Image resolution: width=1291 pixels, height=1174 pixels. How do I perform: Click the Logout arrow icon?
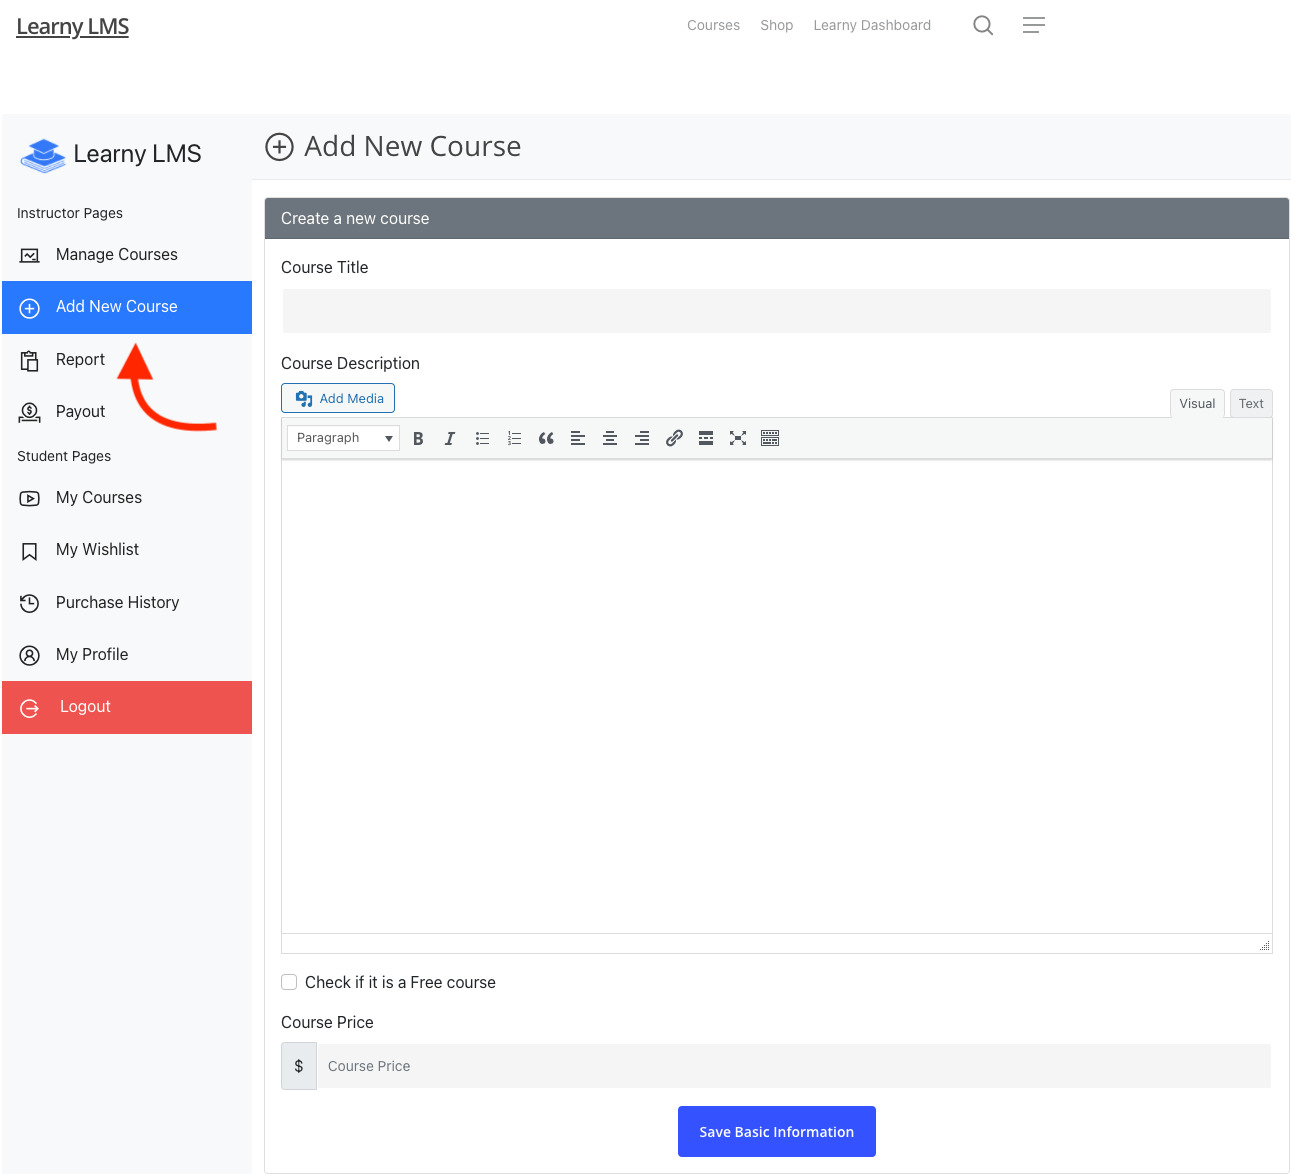(30, 708)
